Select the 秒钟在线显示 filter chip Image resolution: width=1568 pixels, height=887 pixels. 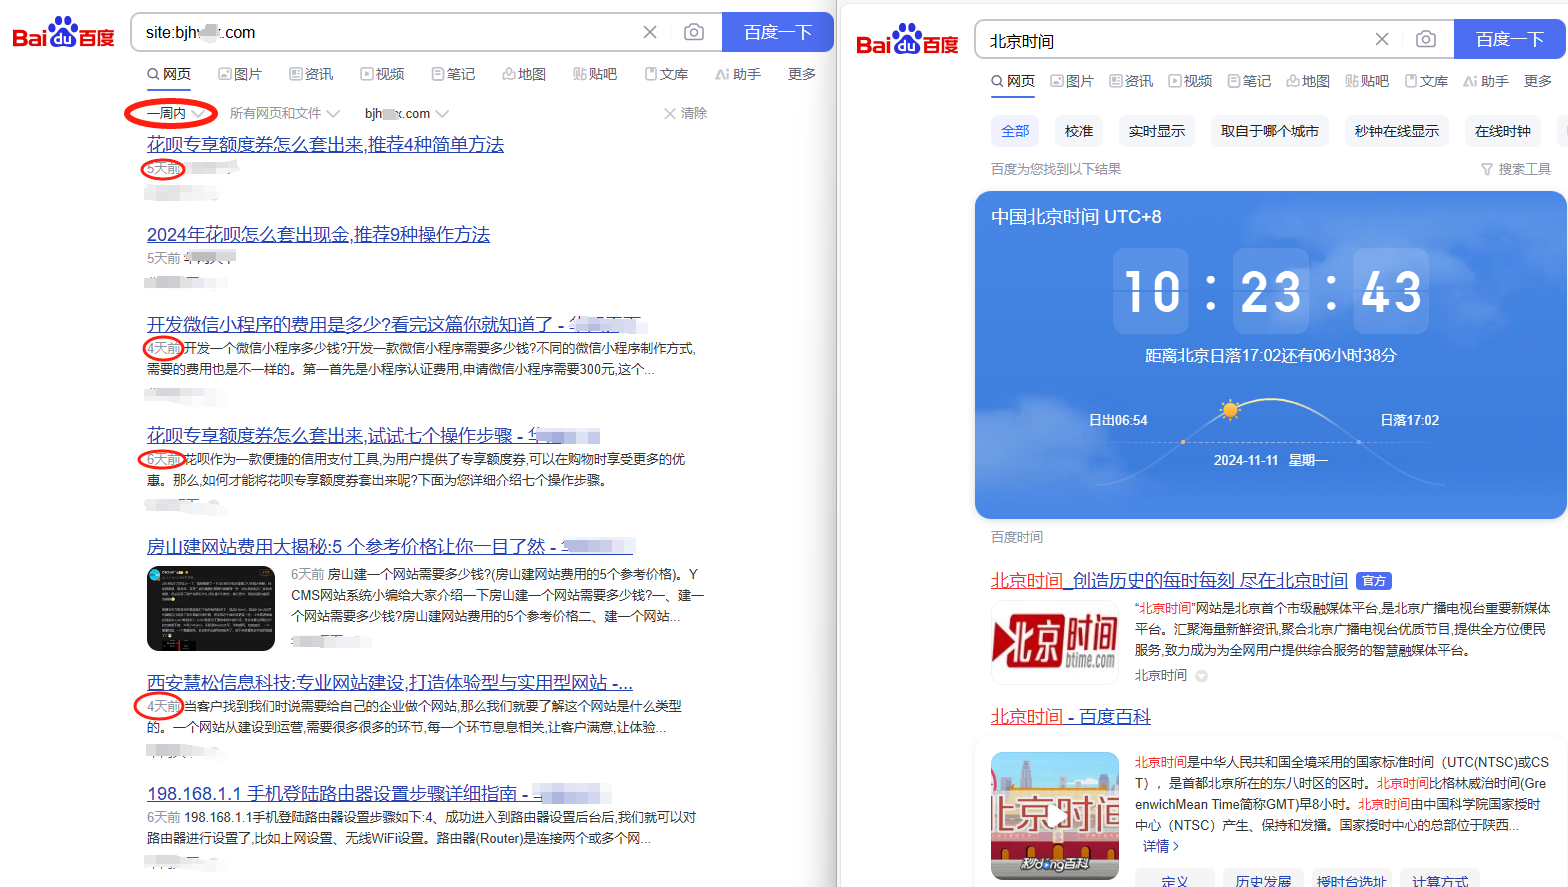point(1397,131)
